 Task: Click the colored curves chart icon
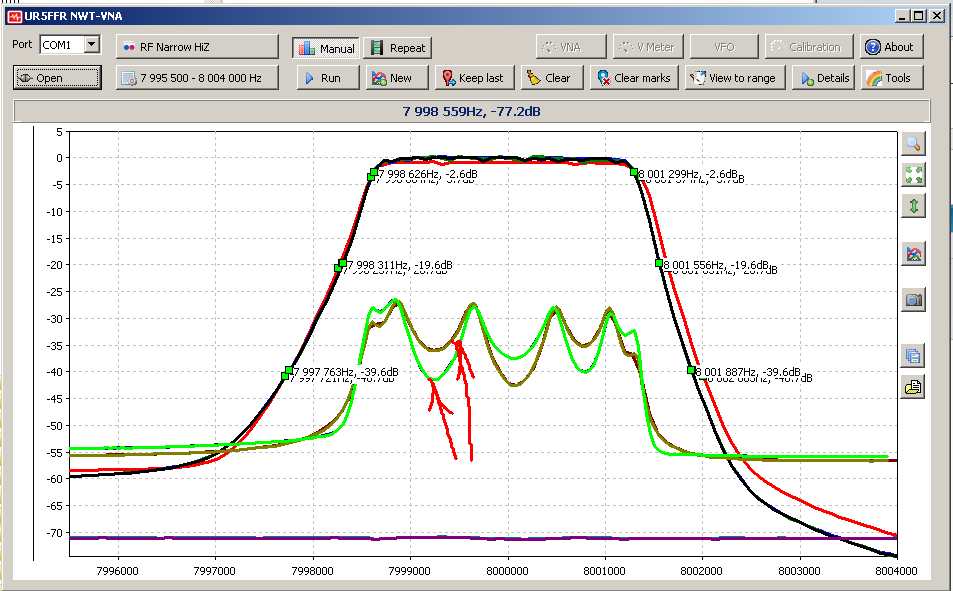pos(912,254)
